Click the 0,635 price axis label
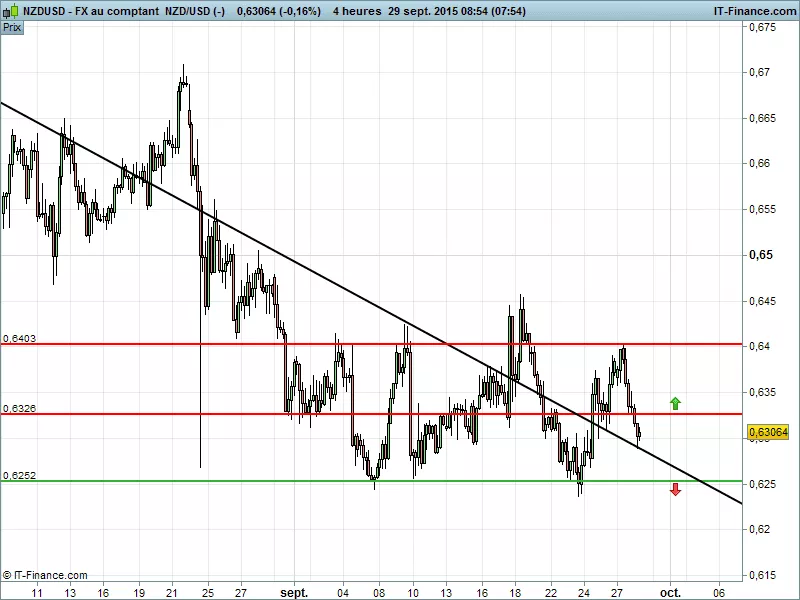The width and height of the screenshot is (800, 600). (762, 392)
